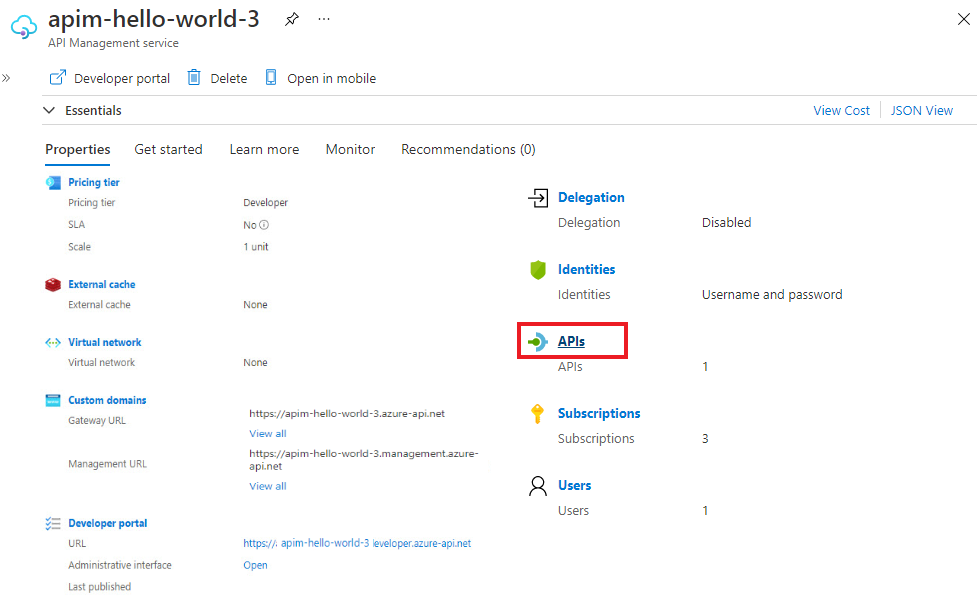
Task: Click the Management URL value text
Action: pos(364,460)
